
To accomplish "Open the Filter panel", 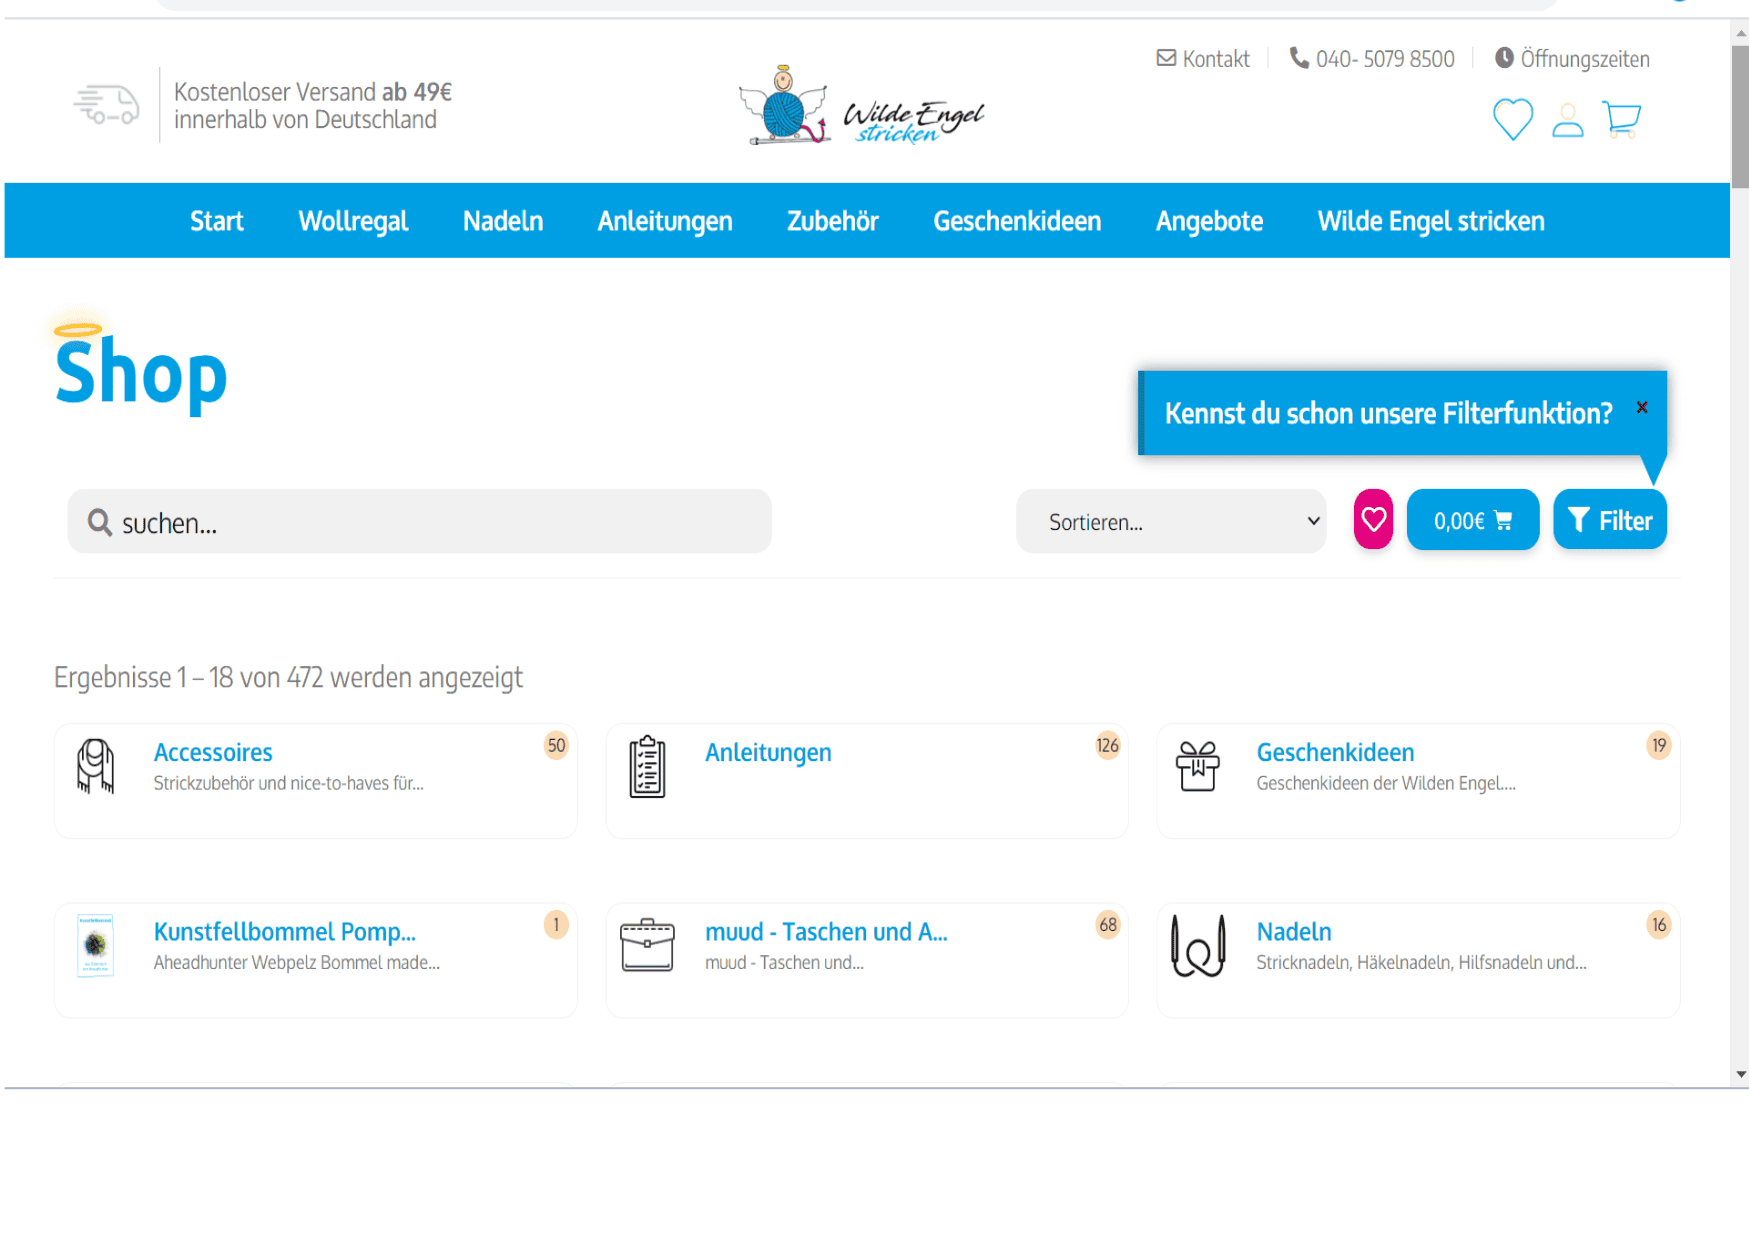I will point(1610,519).
